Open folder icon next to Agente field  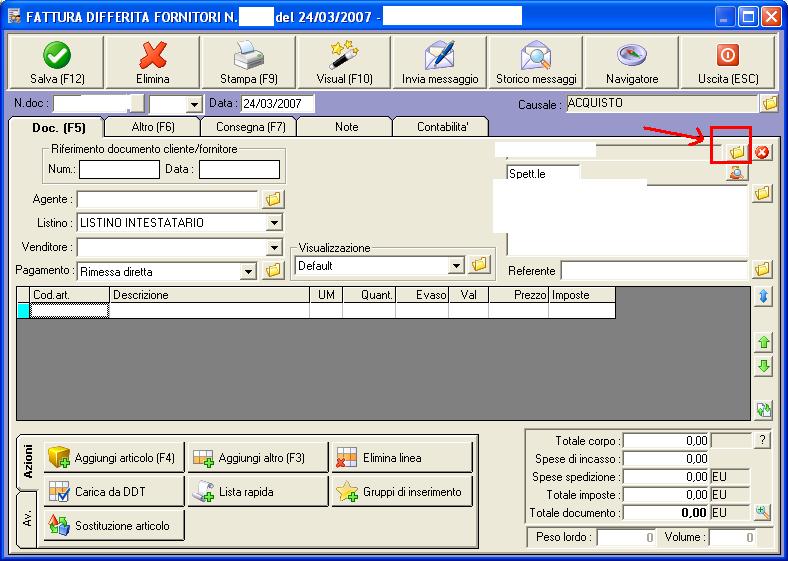(x=273, y=200)
